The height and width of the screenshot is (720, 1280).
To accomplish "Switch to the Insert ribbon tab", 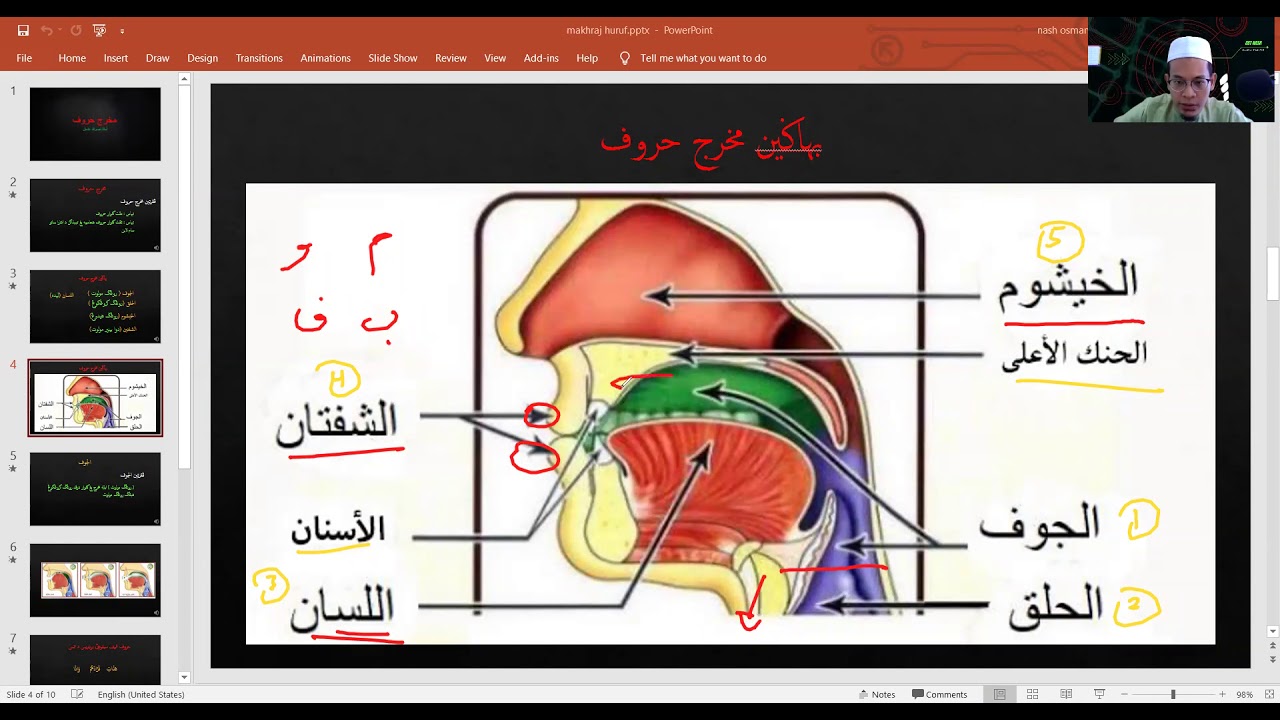I will pos(116,58).
